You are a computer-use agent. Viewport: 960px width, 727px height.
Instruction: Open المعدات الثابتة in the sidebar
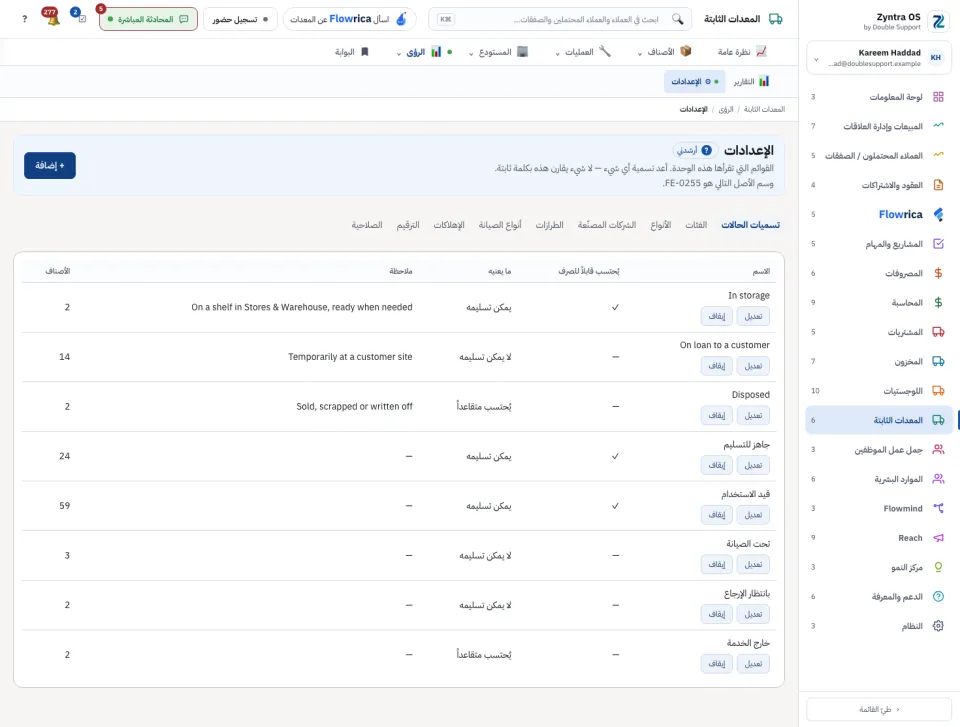pos(879,420)
